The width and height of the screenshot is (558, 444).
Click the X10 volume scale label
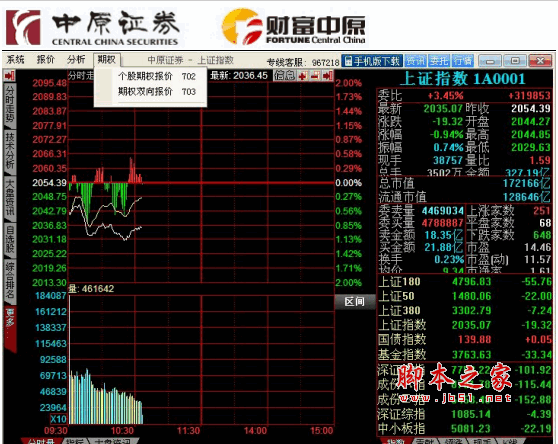click(58, 419)
